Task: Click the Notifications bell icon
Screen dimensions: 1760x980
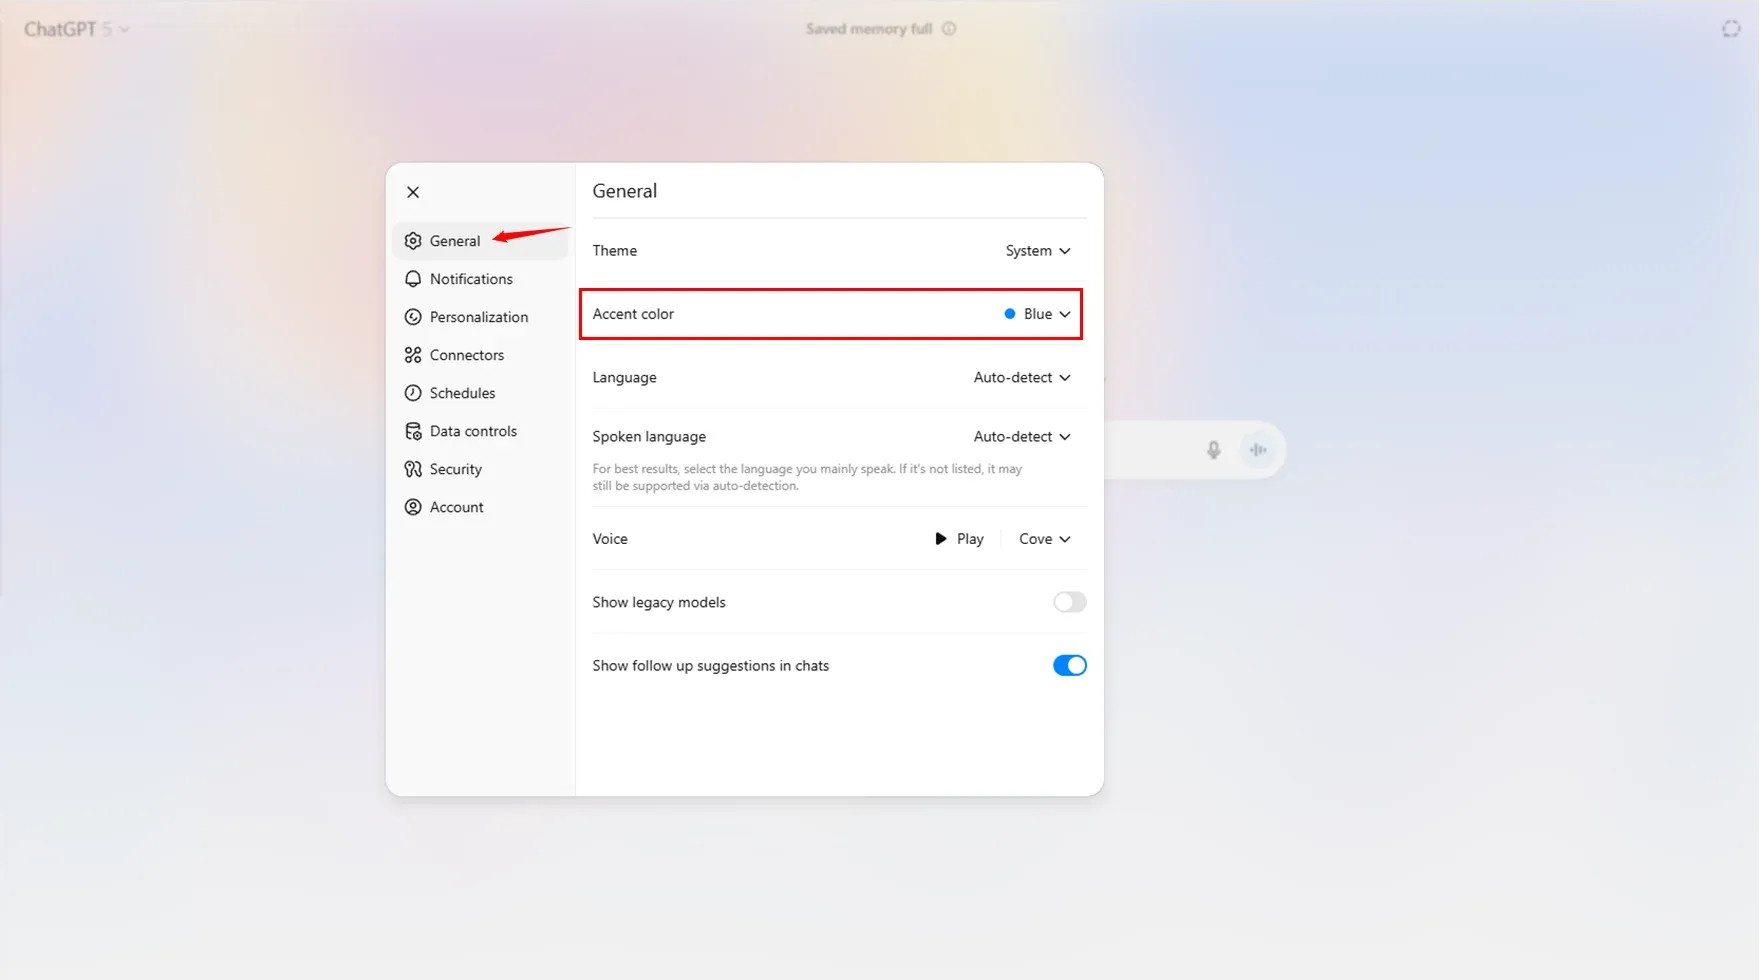Action: pos(413,279)
